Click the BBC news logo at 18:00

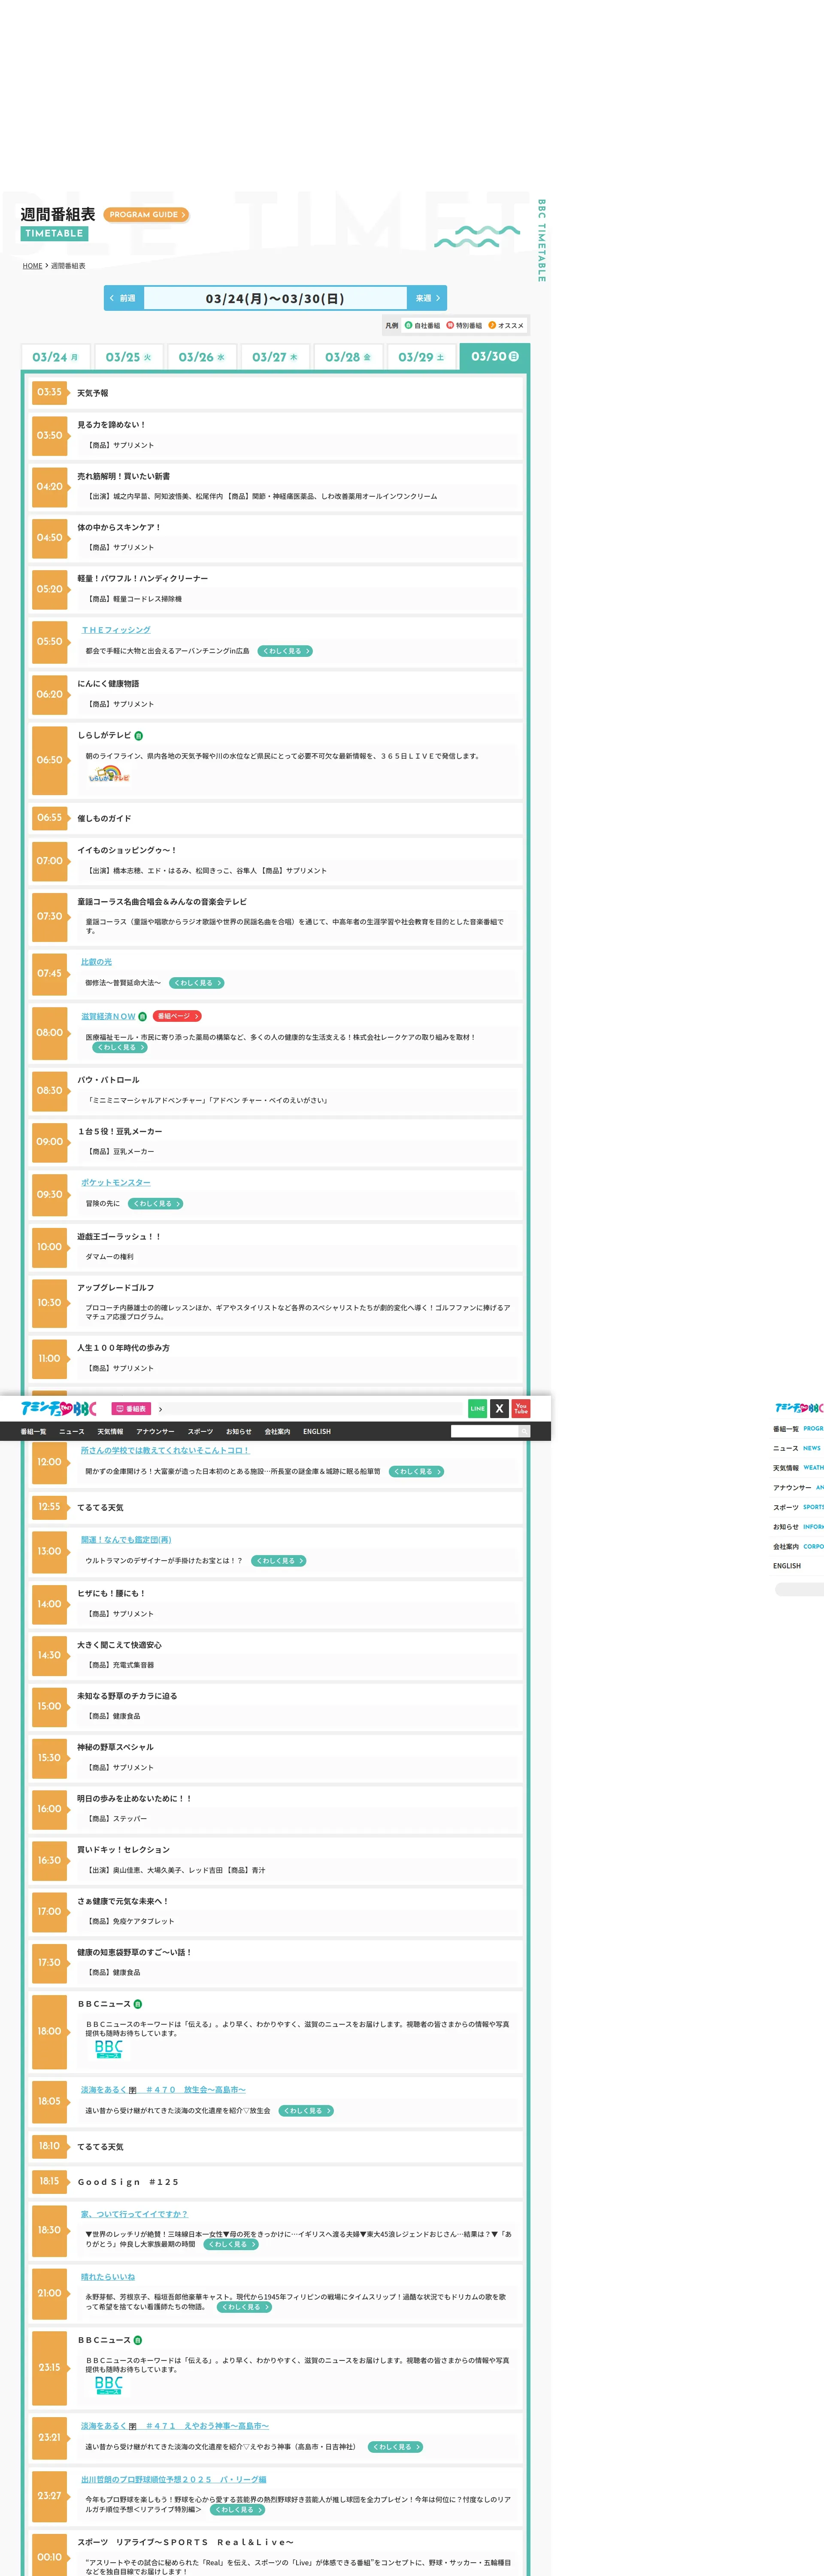tap(108, 2049)
